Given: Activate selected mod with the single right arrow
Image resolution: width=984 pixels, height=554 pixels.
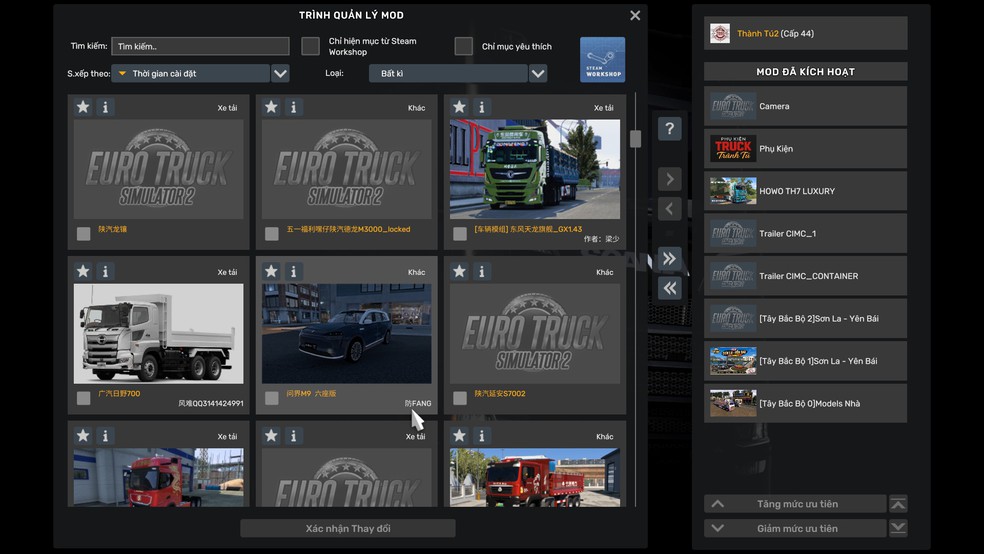Looking at the screenshot, I should 670,179.
